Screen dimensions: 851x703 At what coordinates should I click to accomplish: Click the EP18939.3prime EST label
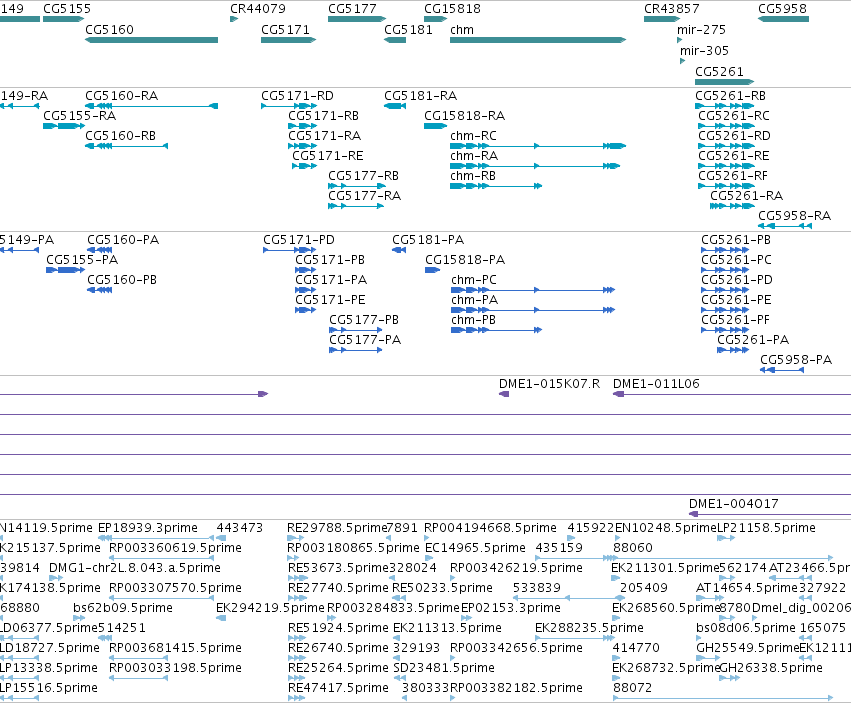(148, 528)
